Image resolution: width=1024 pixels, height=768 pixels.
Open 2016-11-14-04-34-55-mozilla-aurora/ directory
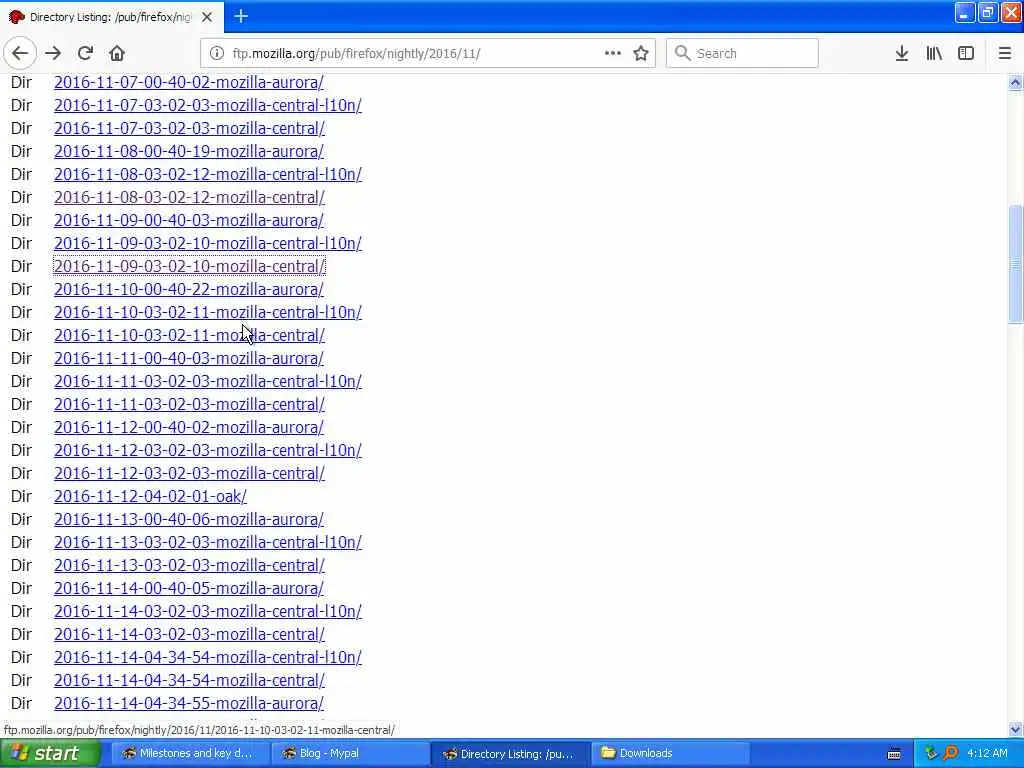pyautogui.click(x=189, y=703)
